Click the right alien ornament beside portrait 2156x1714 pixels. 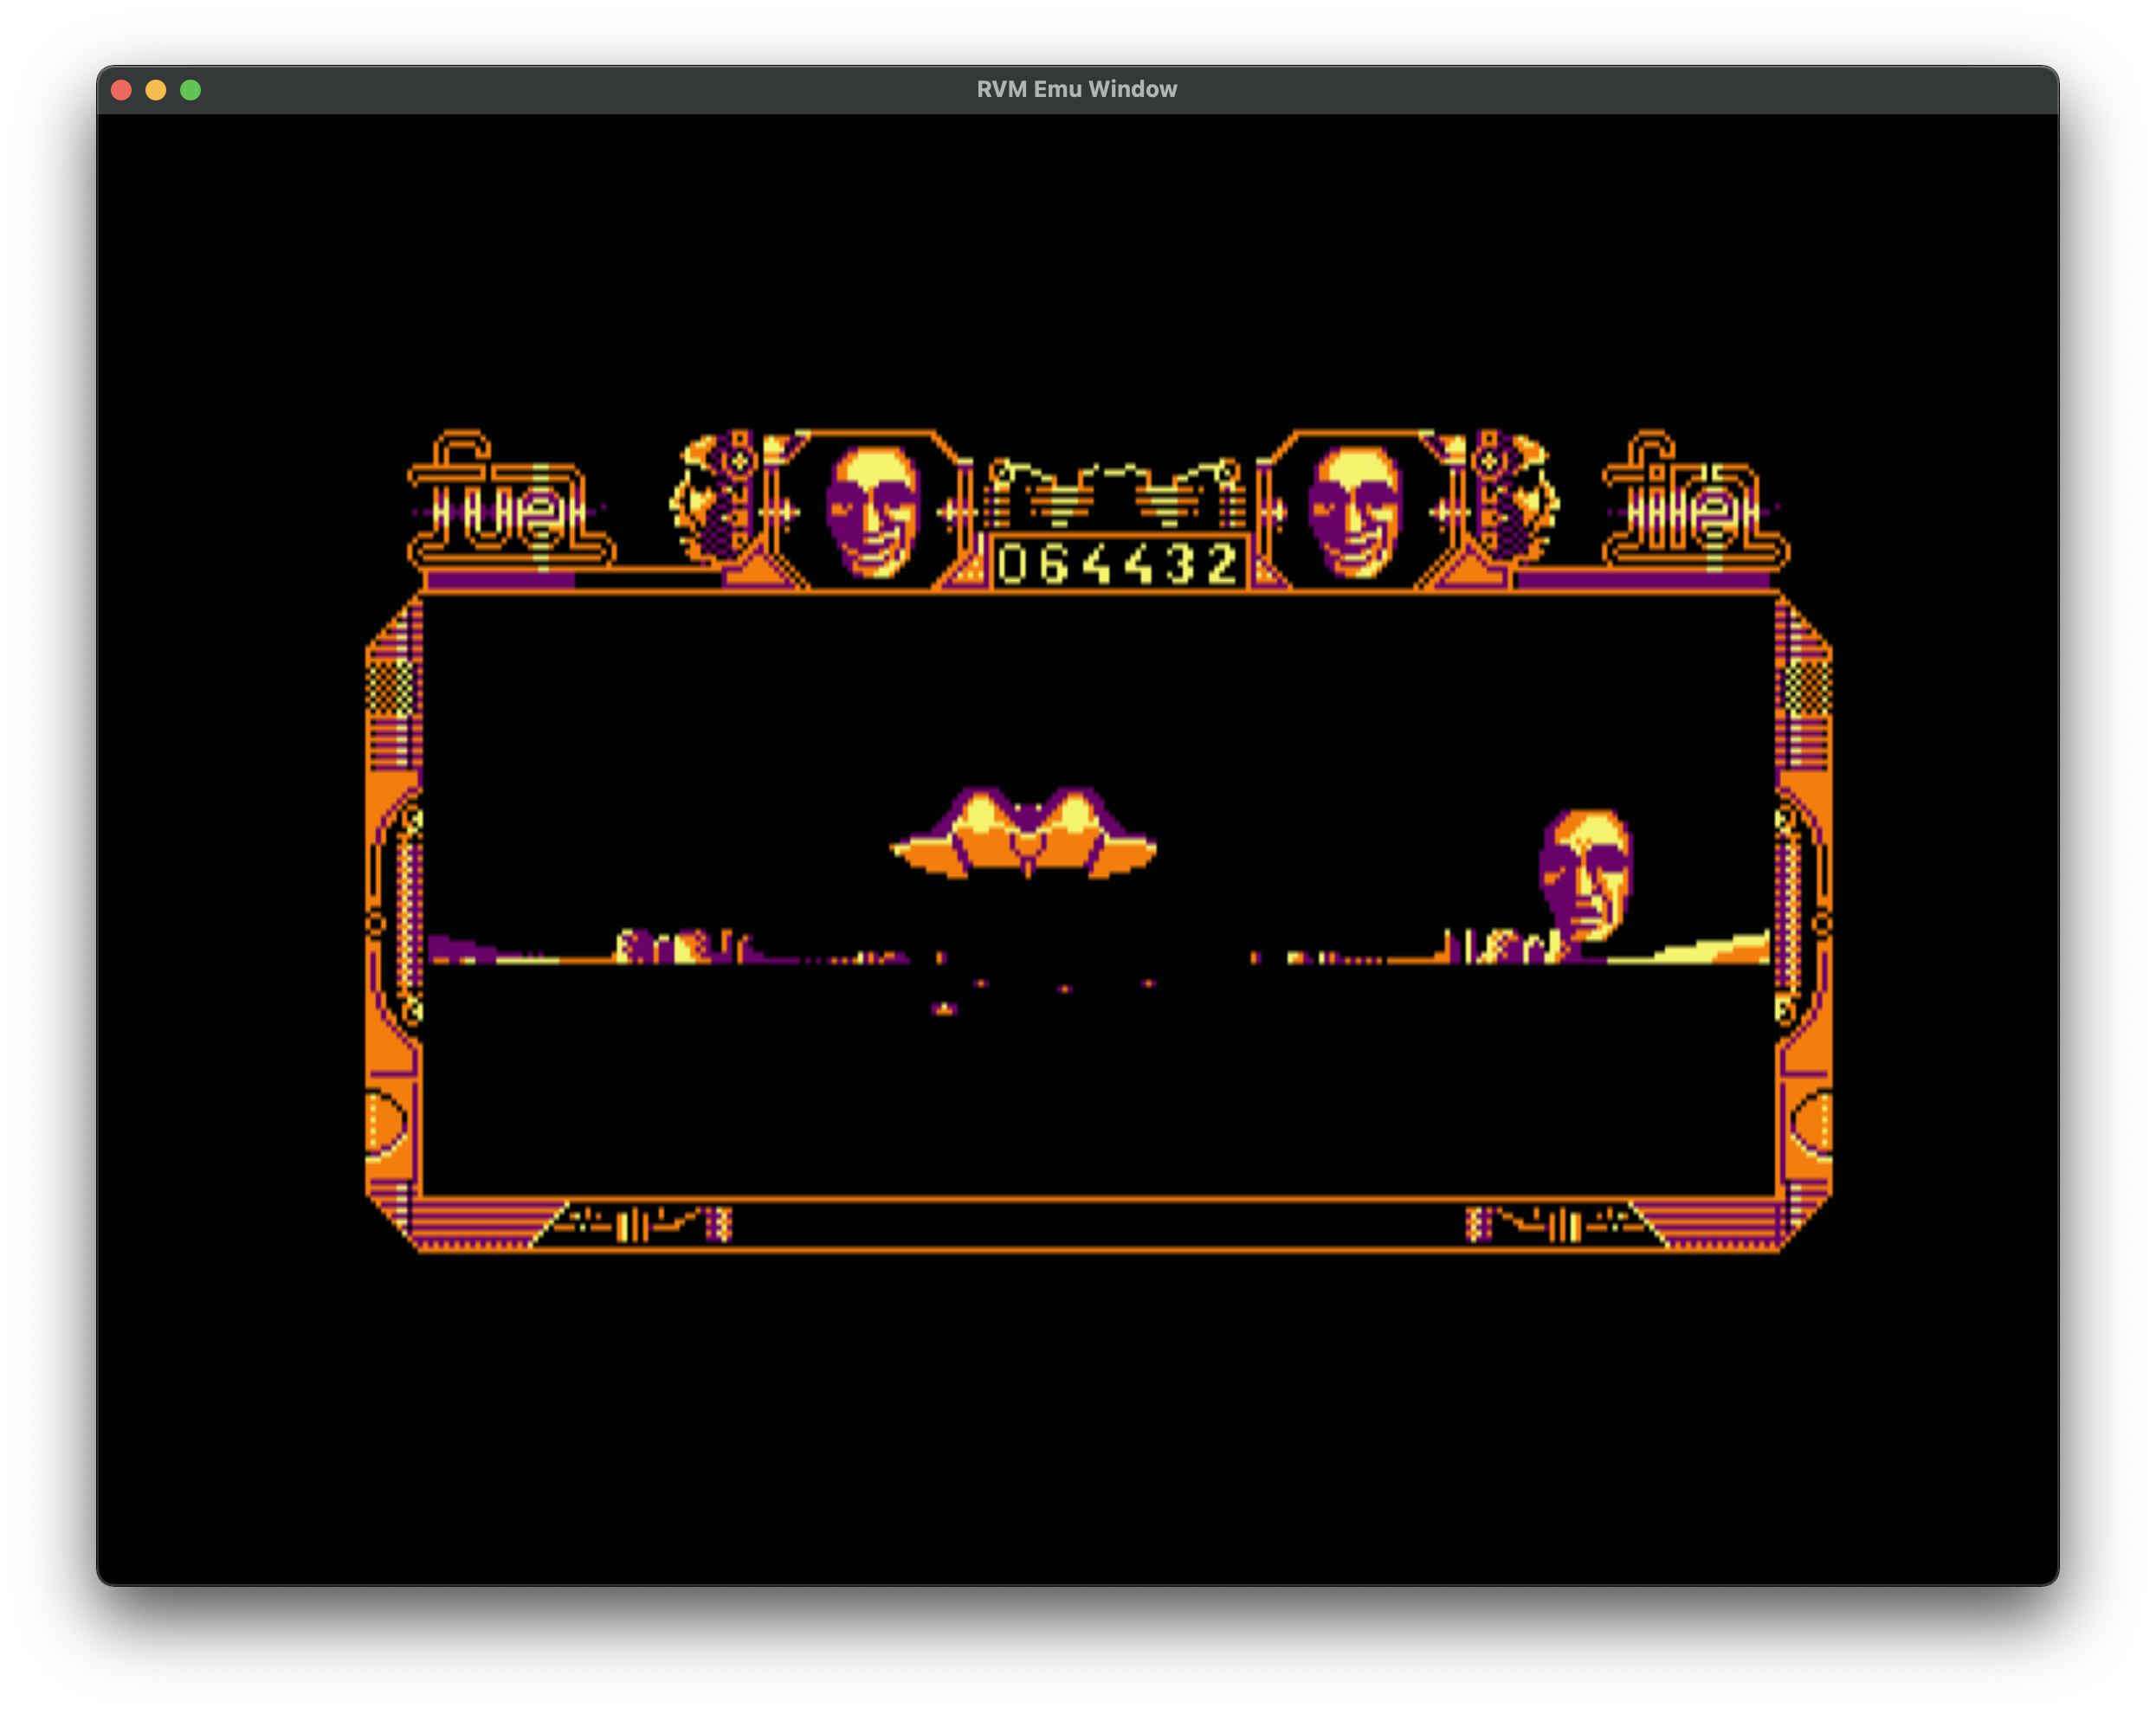click(x=1514, y=496)
